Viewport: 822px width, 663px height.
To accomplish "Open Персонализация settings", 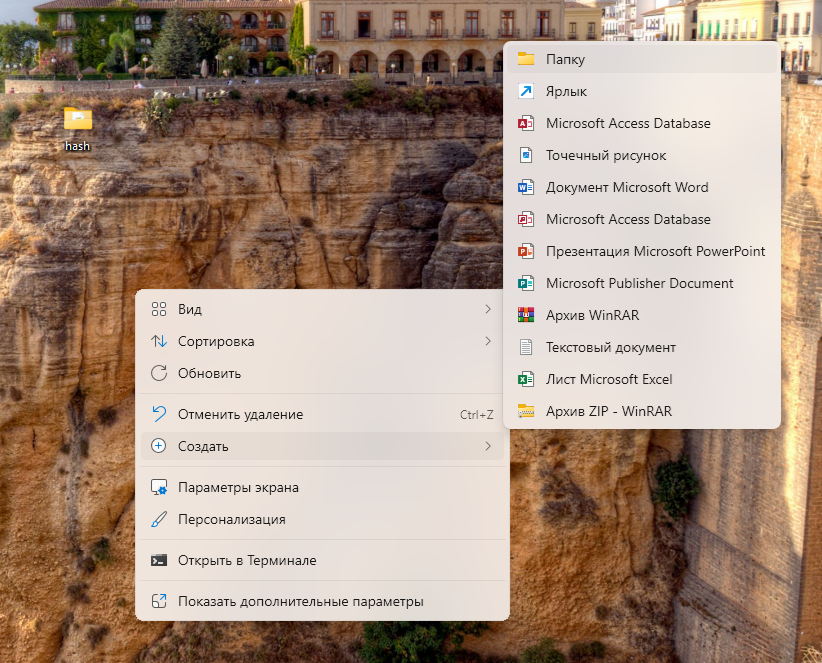I will click(x=231, y=519).
